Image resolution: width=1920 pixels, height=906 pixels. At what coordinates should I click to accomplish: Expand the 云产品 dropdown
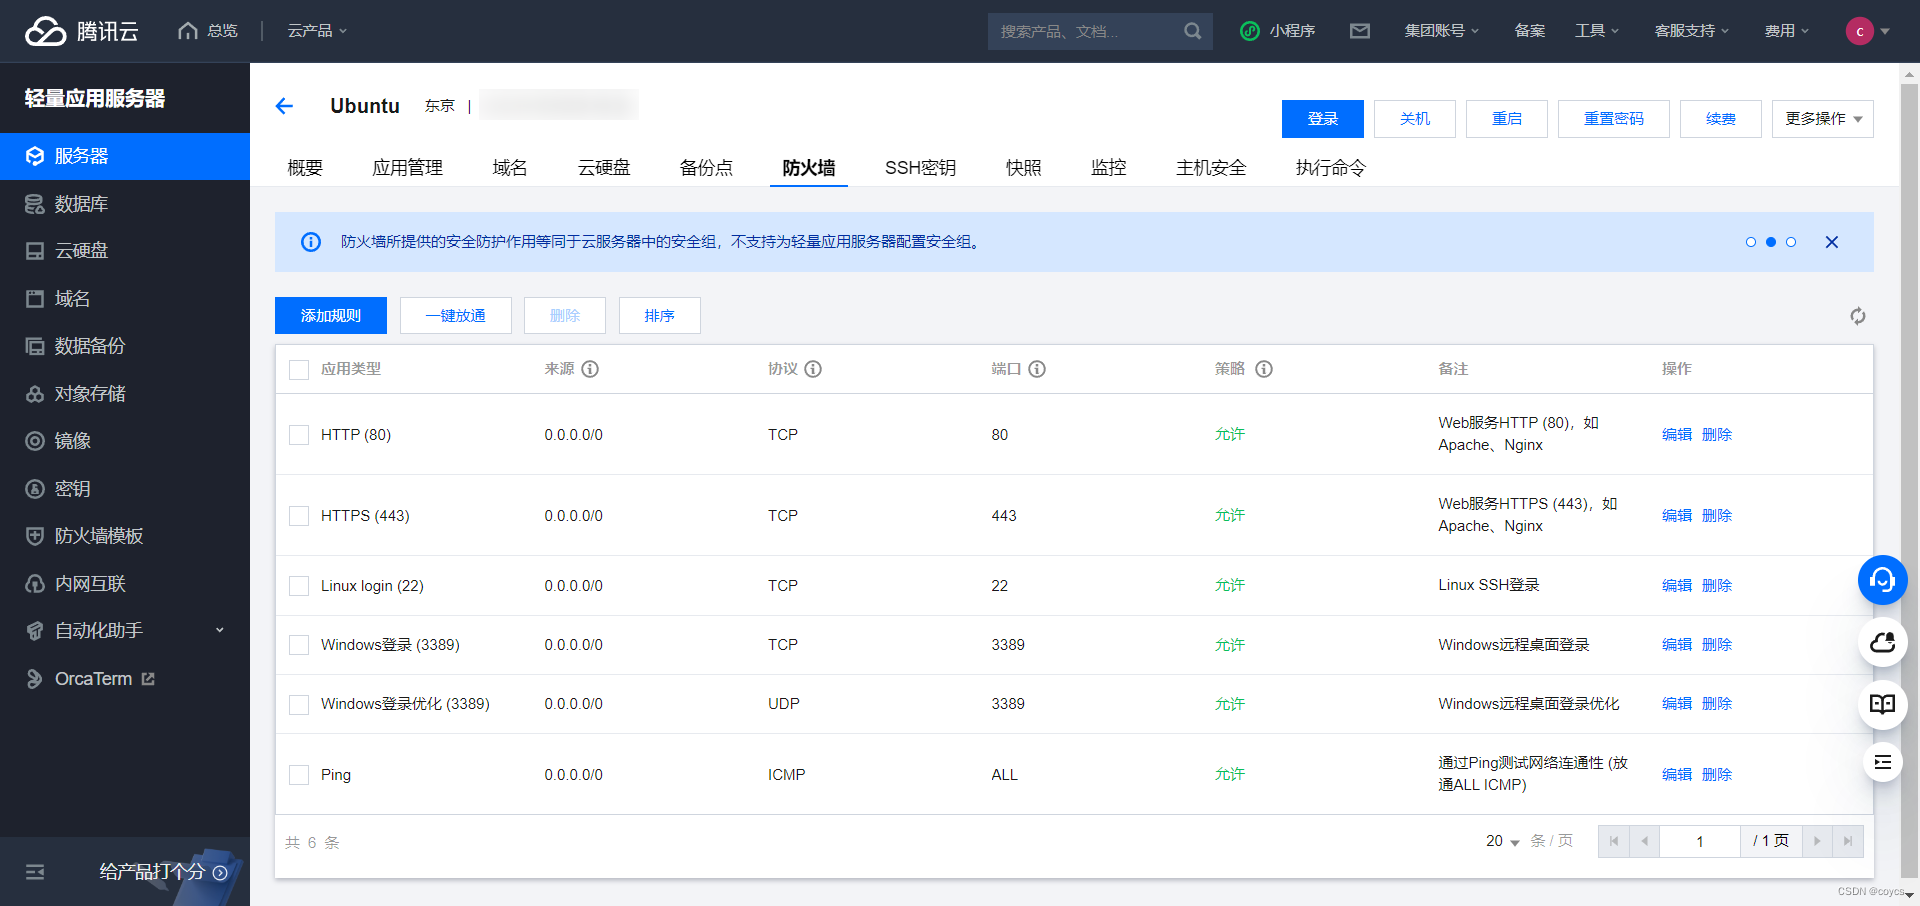(x=317, y=31)
